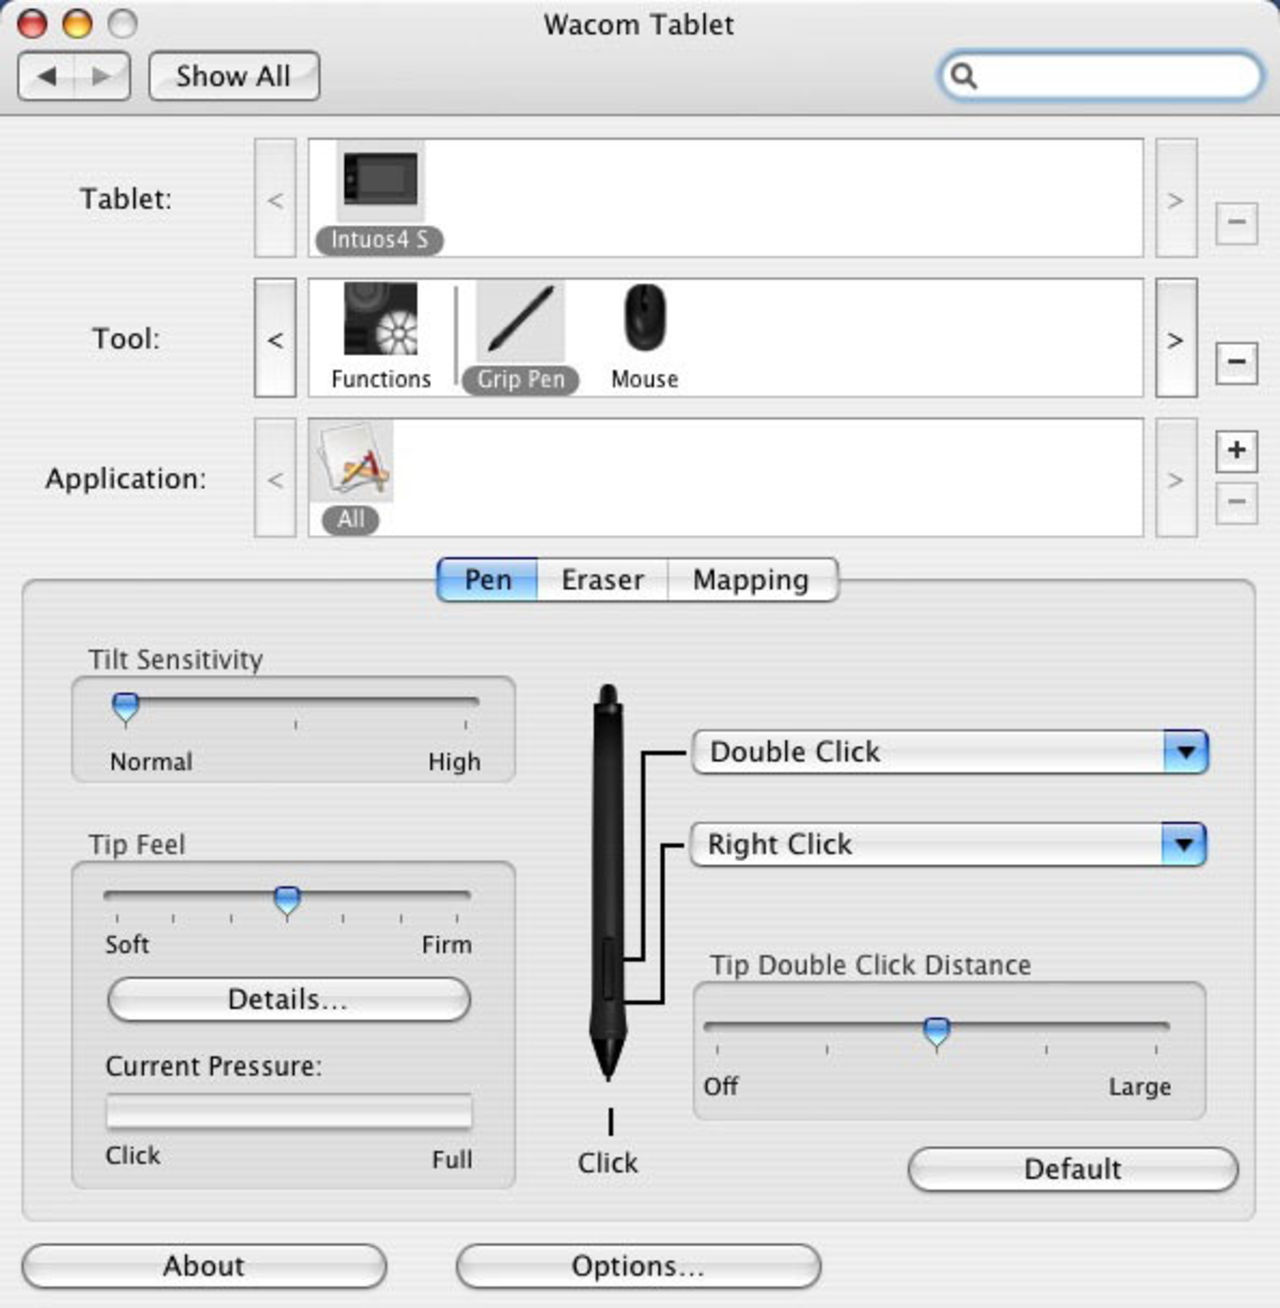Open the Options dialog
The width and height of the screenshot is (1280, 1308).
pyautogui.click(x=638, y=1266)
